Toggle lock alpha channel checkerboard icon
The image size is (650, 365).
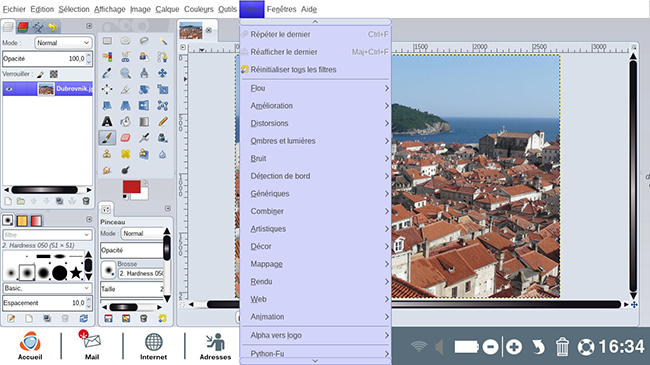tap(53, 74)
